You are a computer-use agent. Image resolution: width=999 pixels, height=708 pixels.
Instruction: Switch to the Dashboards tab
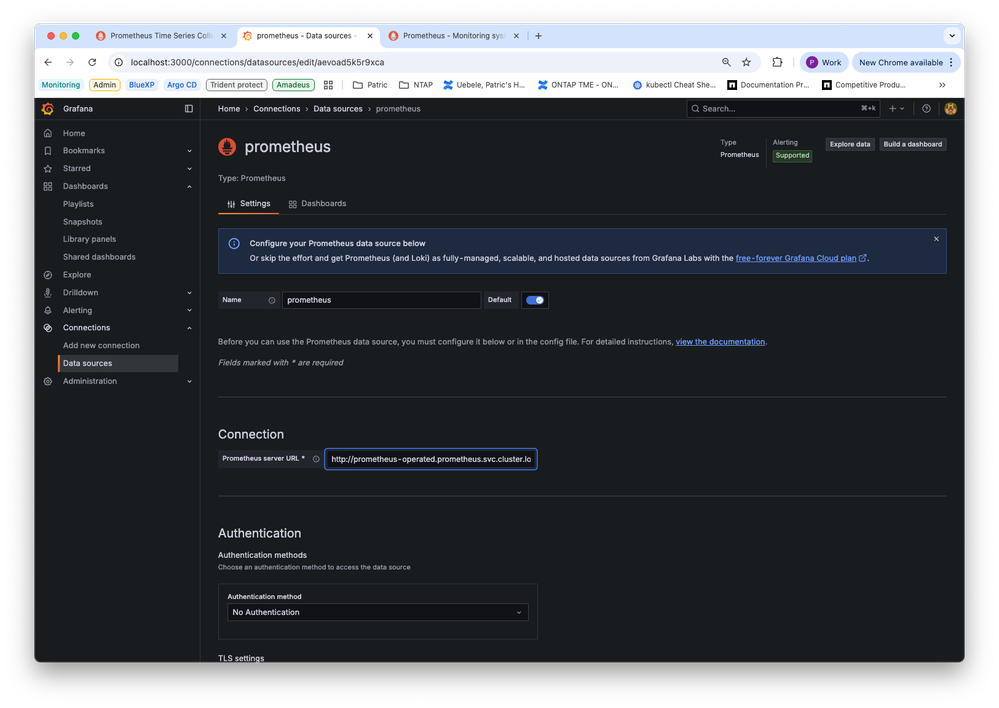317,204
